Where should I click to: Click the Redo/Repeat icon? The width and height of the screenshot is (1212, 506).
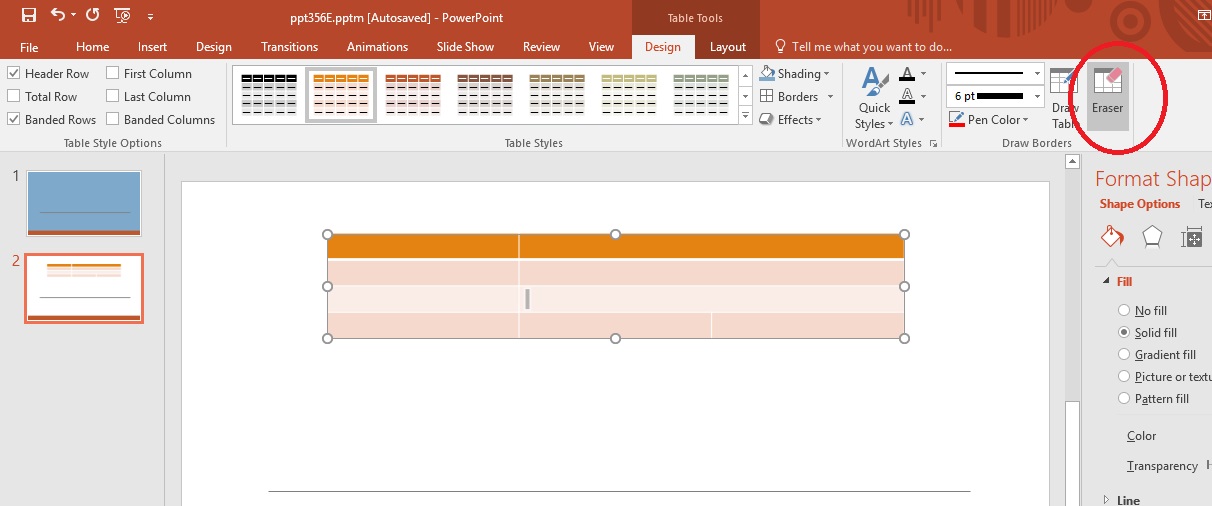coord(92,15)
